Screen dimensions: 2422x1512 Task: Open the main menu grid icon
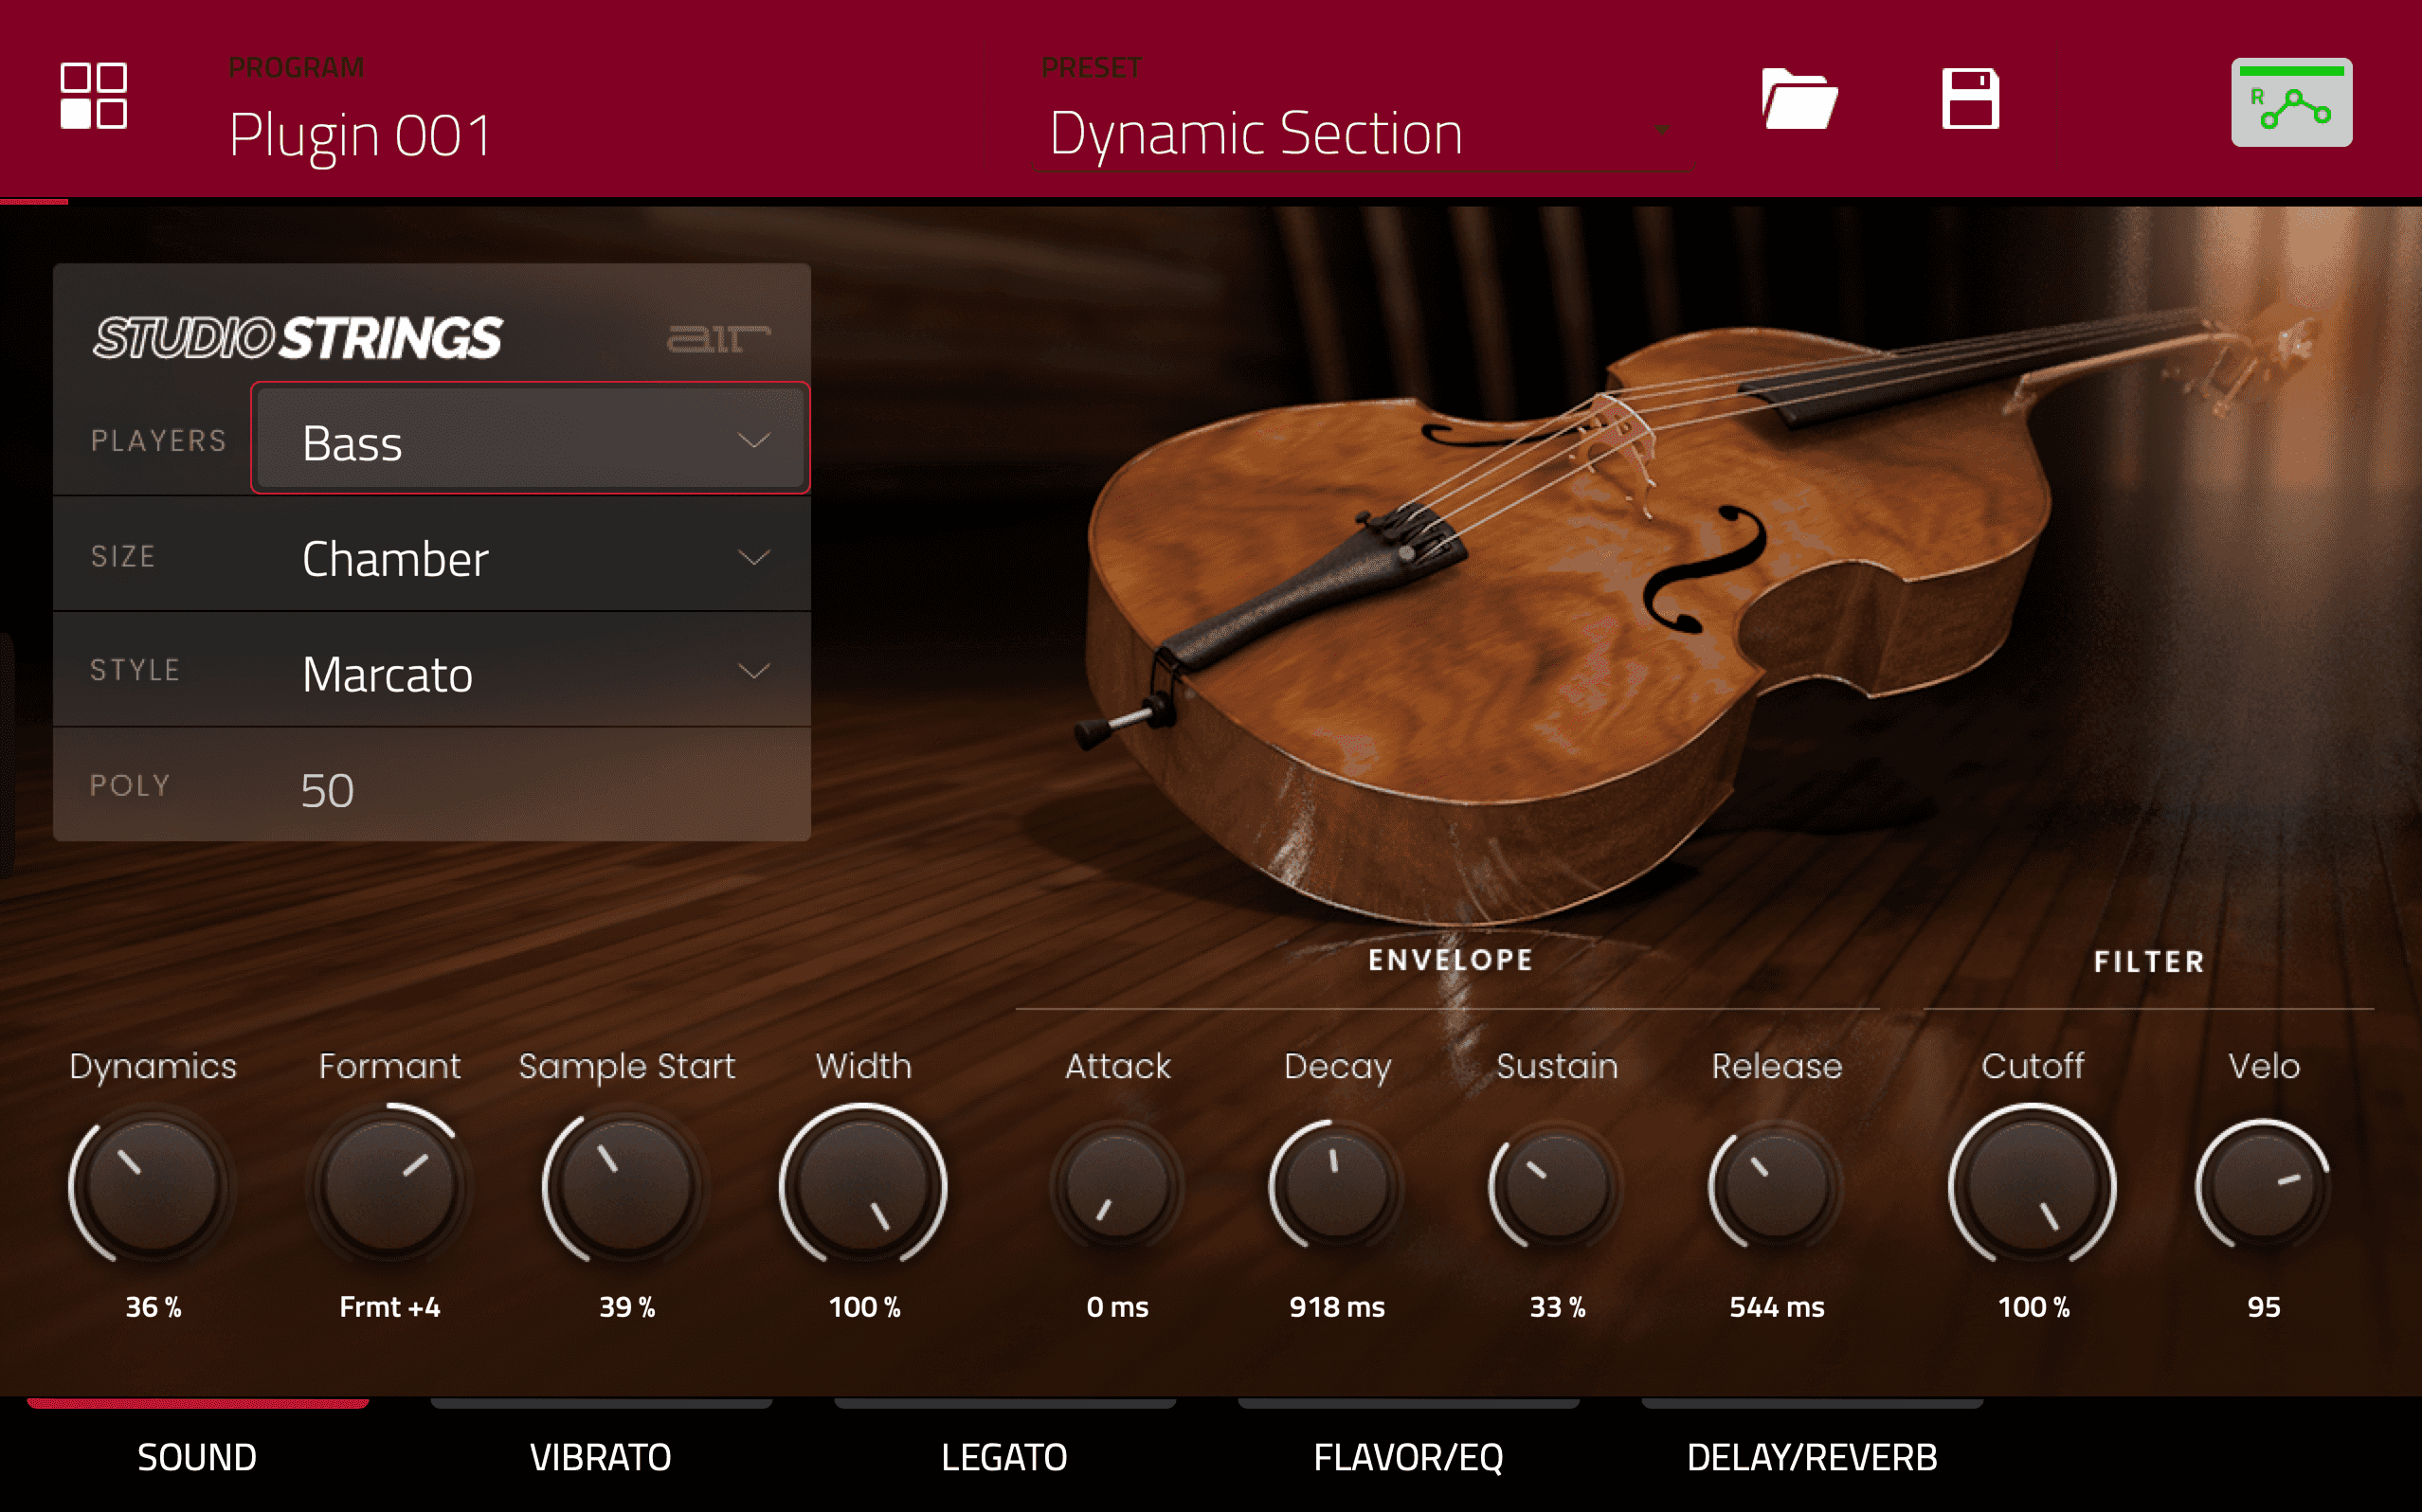tap(93, 96)
